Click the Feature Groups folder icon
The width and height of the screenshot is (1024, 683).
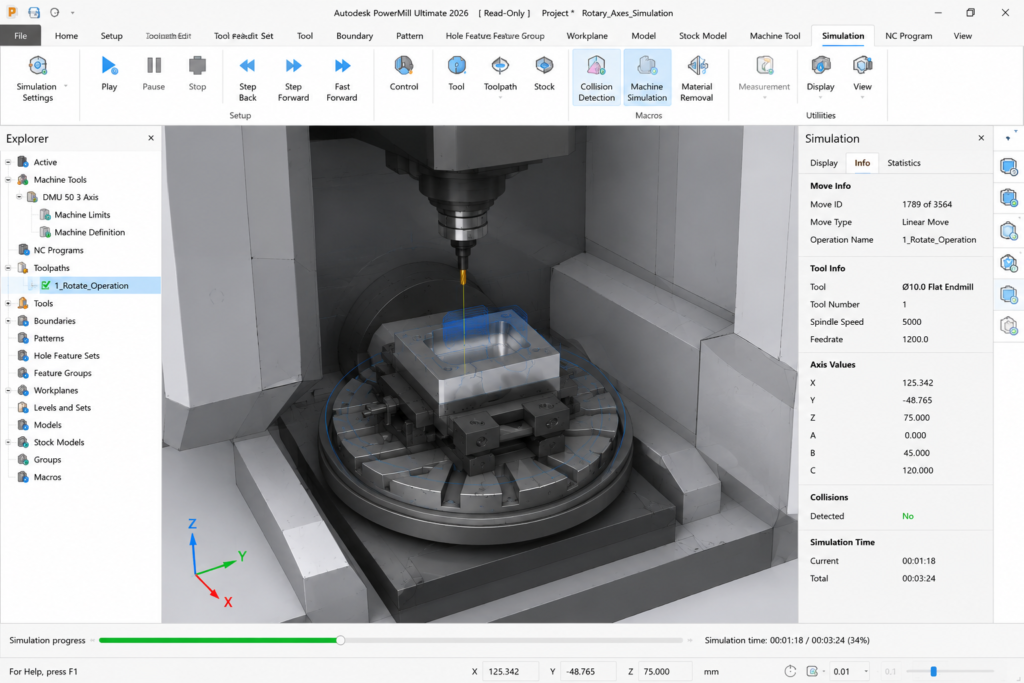pyautogui.click(x=23, y=373)
